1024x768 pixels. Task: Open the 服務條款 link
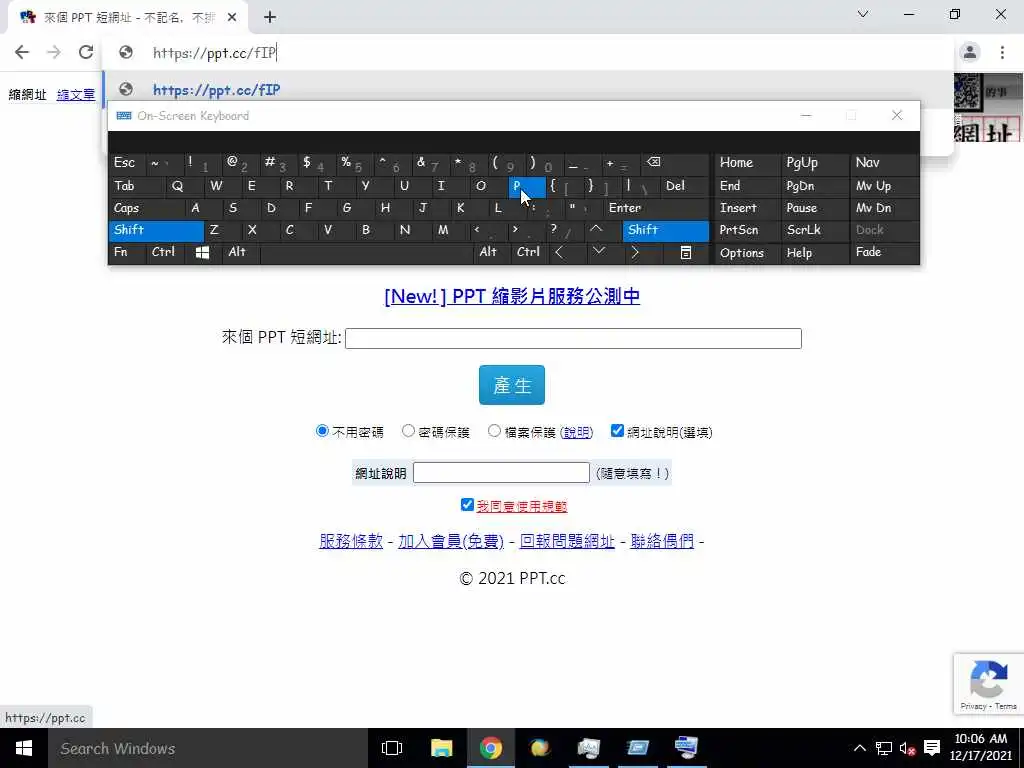coord(351,541)
